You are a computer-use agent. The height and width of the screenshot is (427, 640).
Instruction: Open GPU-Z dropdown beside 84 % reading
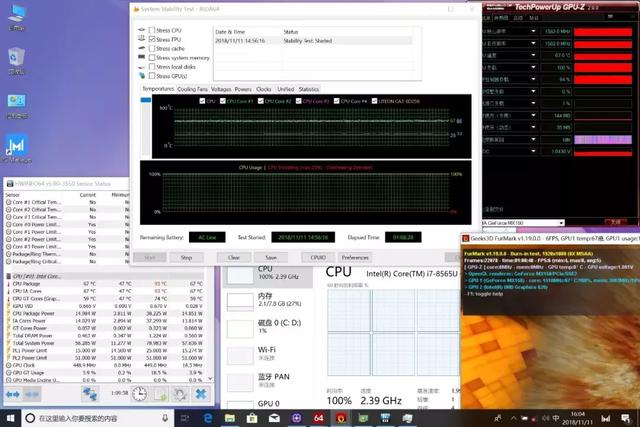pos(533,79)
